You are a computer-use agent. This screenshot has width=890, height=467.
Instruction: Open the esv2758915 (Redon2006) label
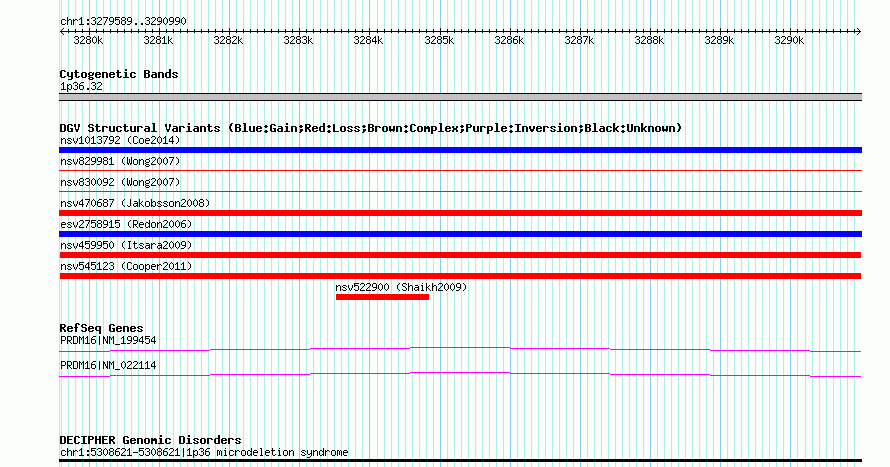(x=126, y=224)
